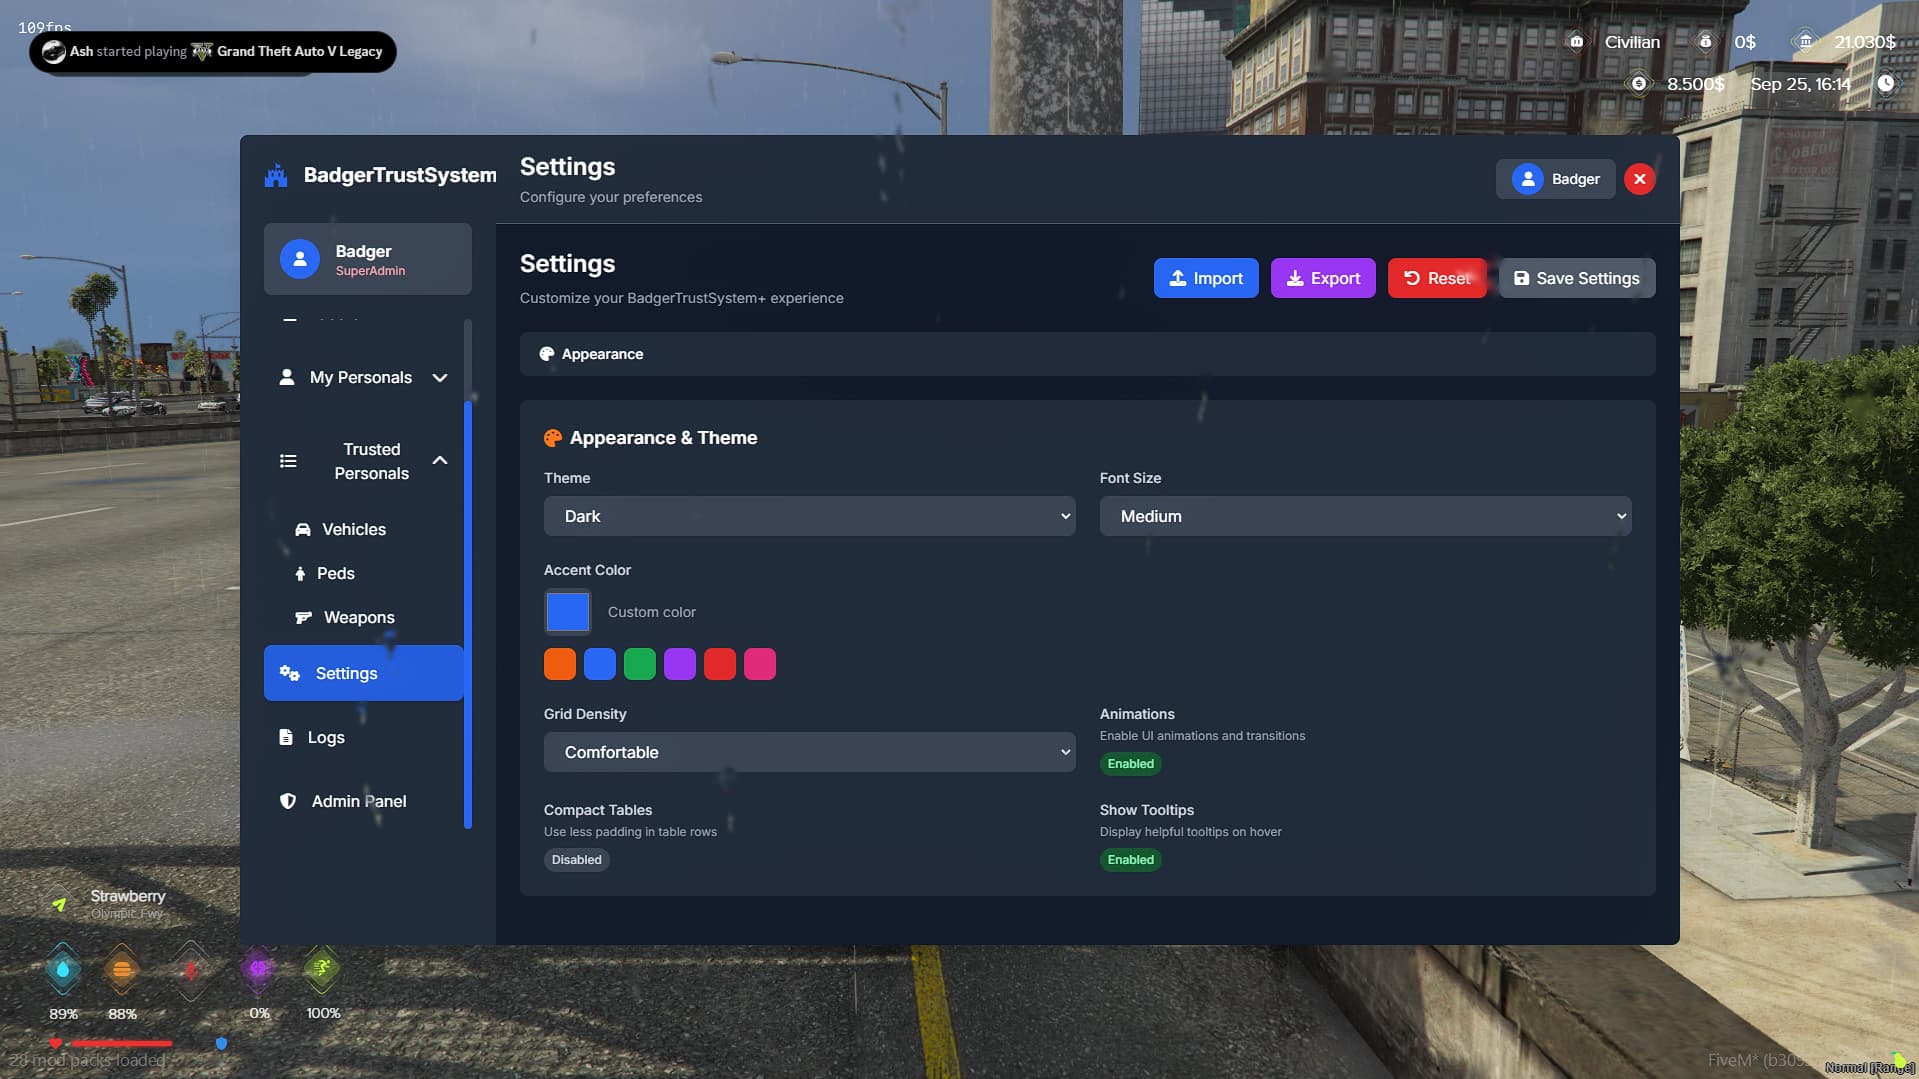Click the shield icon beside Admin Panel
Image resolution: width=1919 pixels, height=1079 pixels.
pyautogui.click(x=288, y=801)
